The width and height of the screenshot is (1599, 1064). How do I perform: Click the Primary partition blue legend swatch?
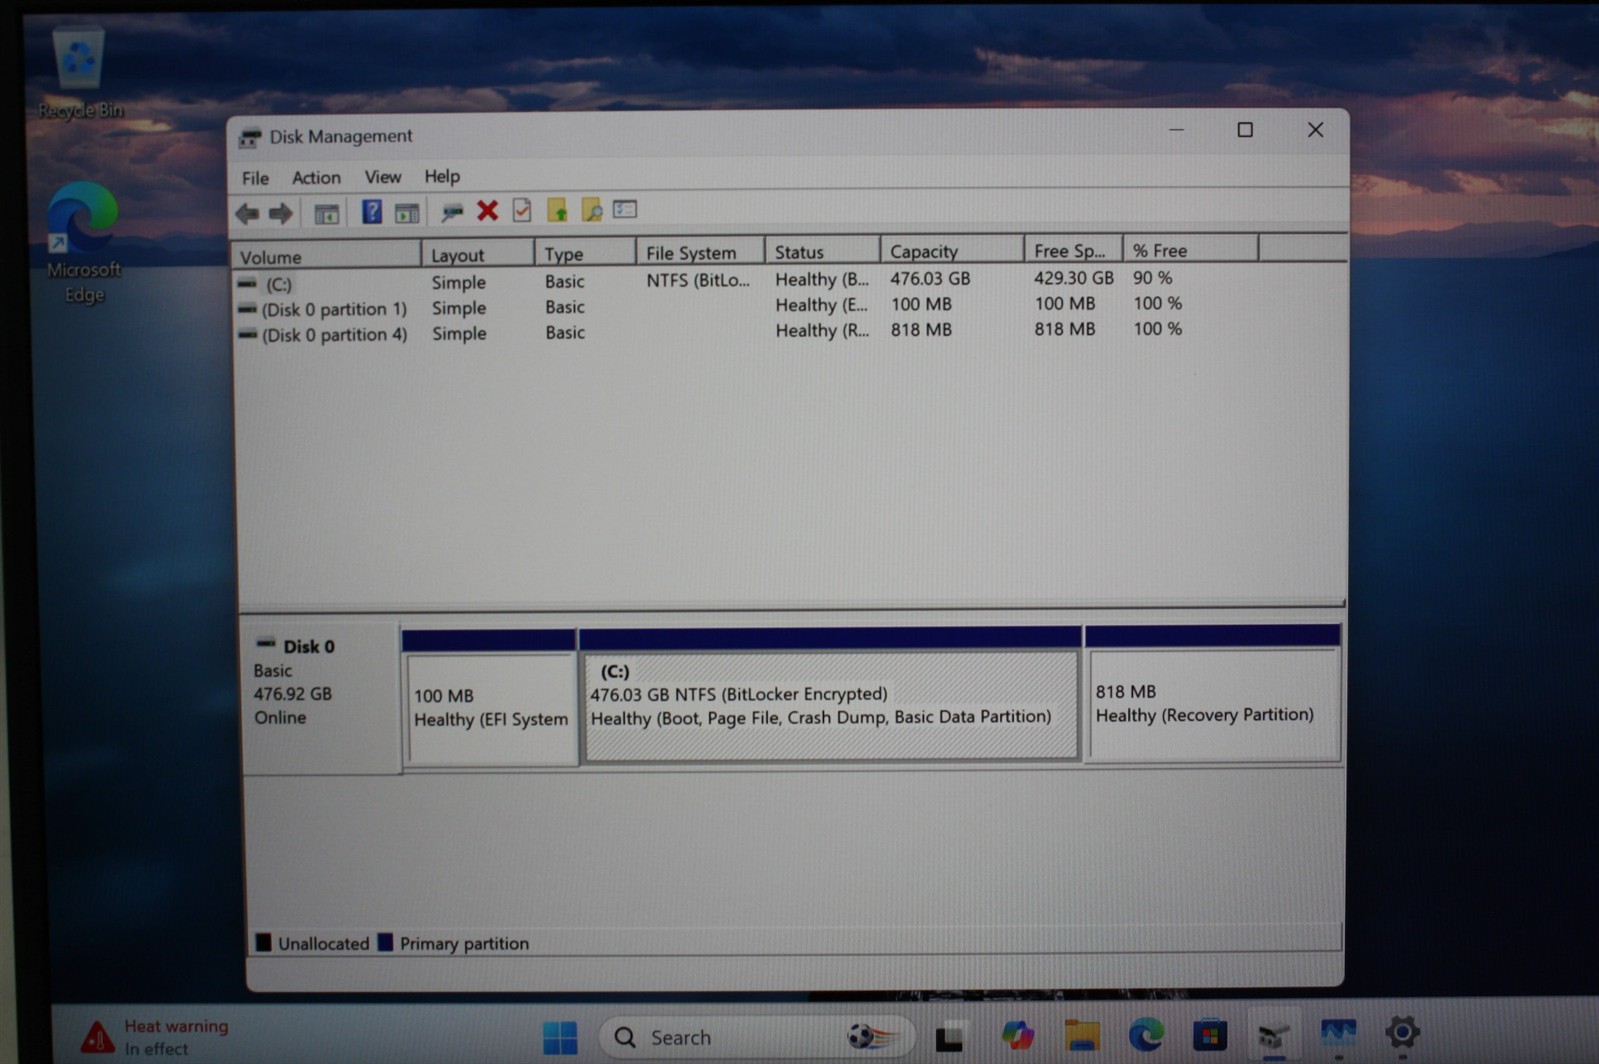click(x=385, y=942)
